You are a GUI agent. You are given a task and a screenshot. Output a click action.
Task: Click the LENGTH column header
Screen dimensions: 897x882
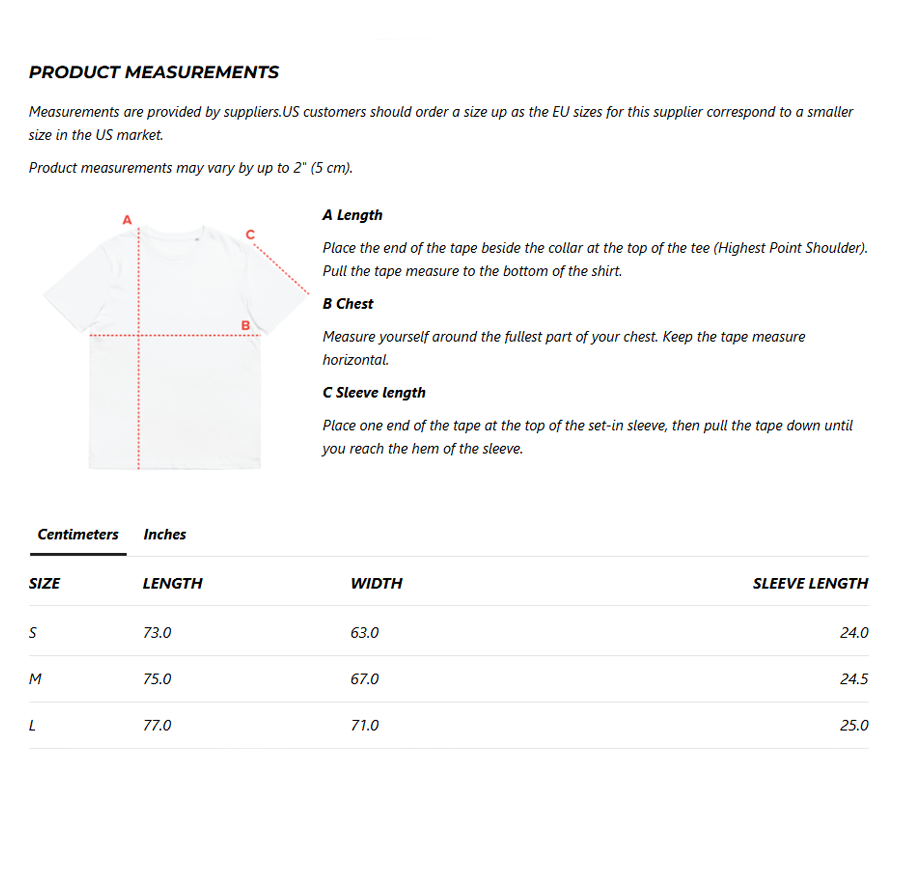point(172,583)
